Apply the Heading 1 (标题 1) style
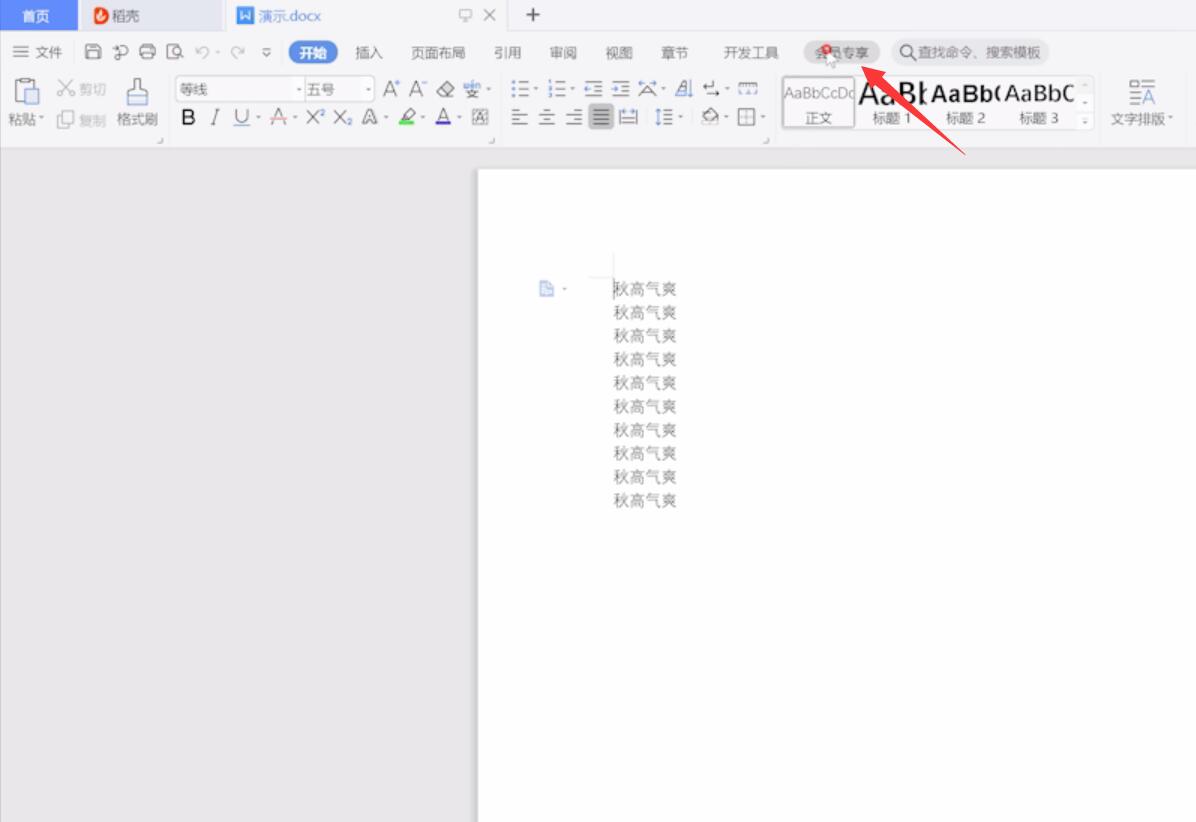This screenshot has width=1196, height=822. [x=891, y=102]
